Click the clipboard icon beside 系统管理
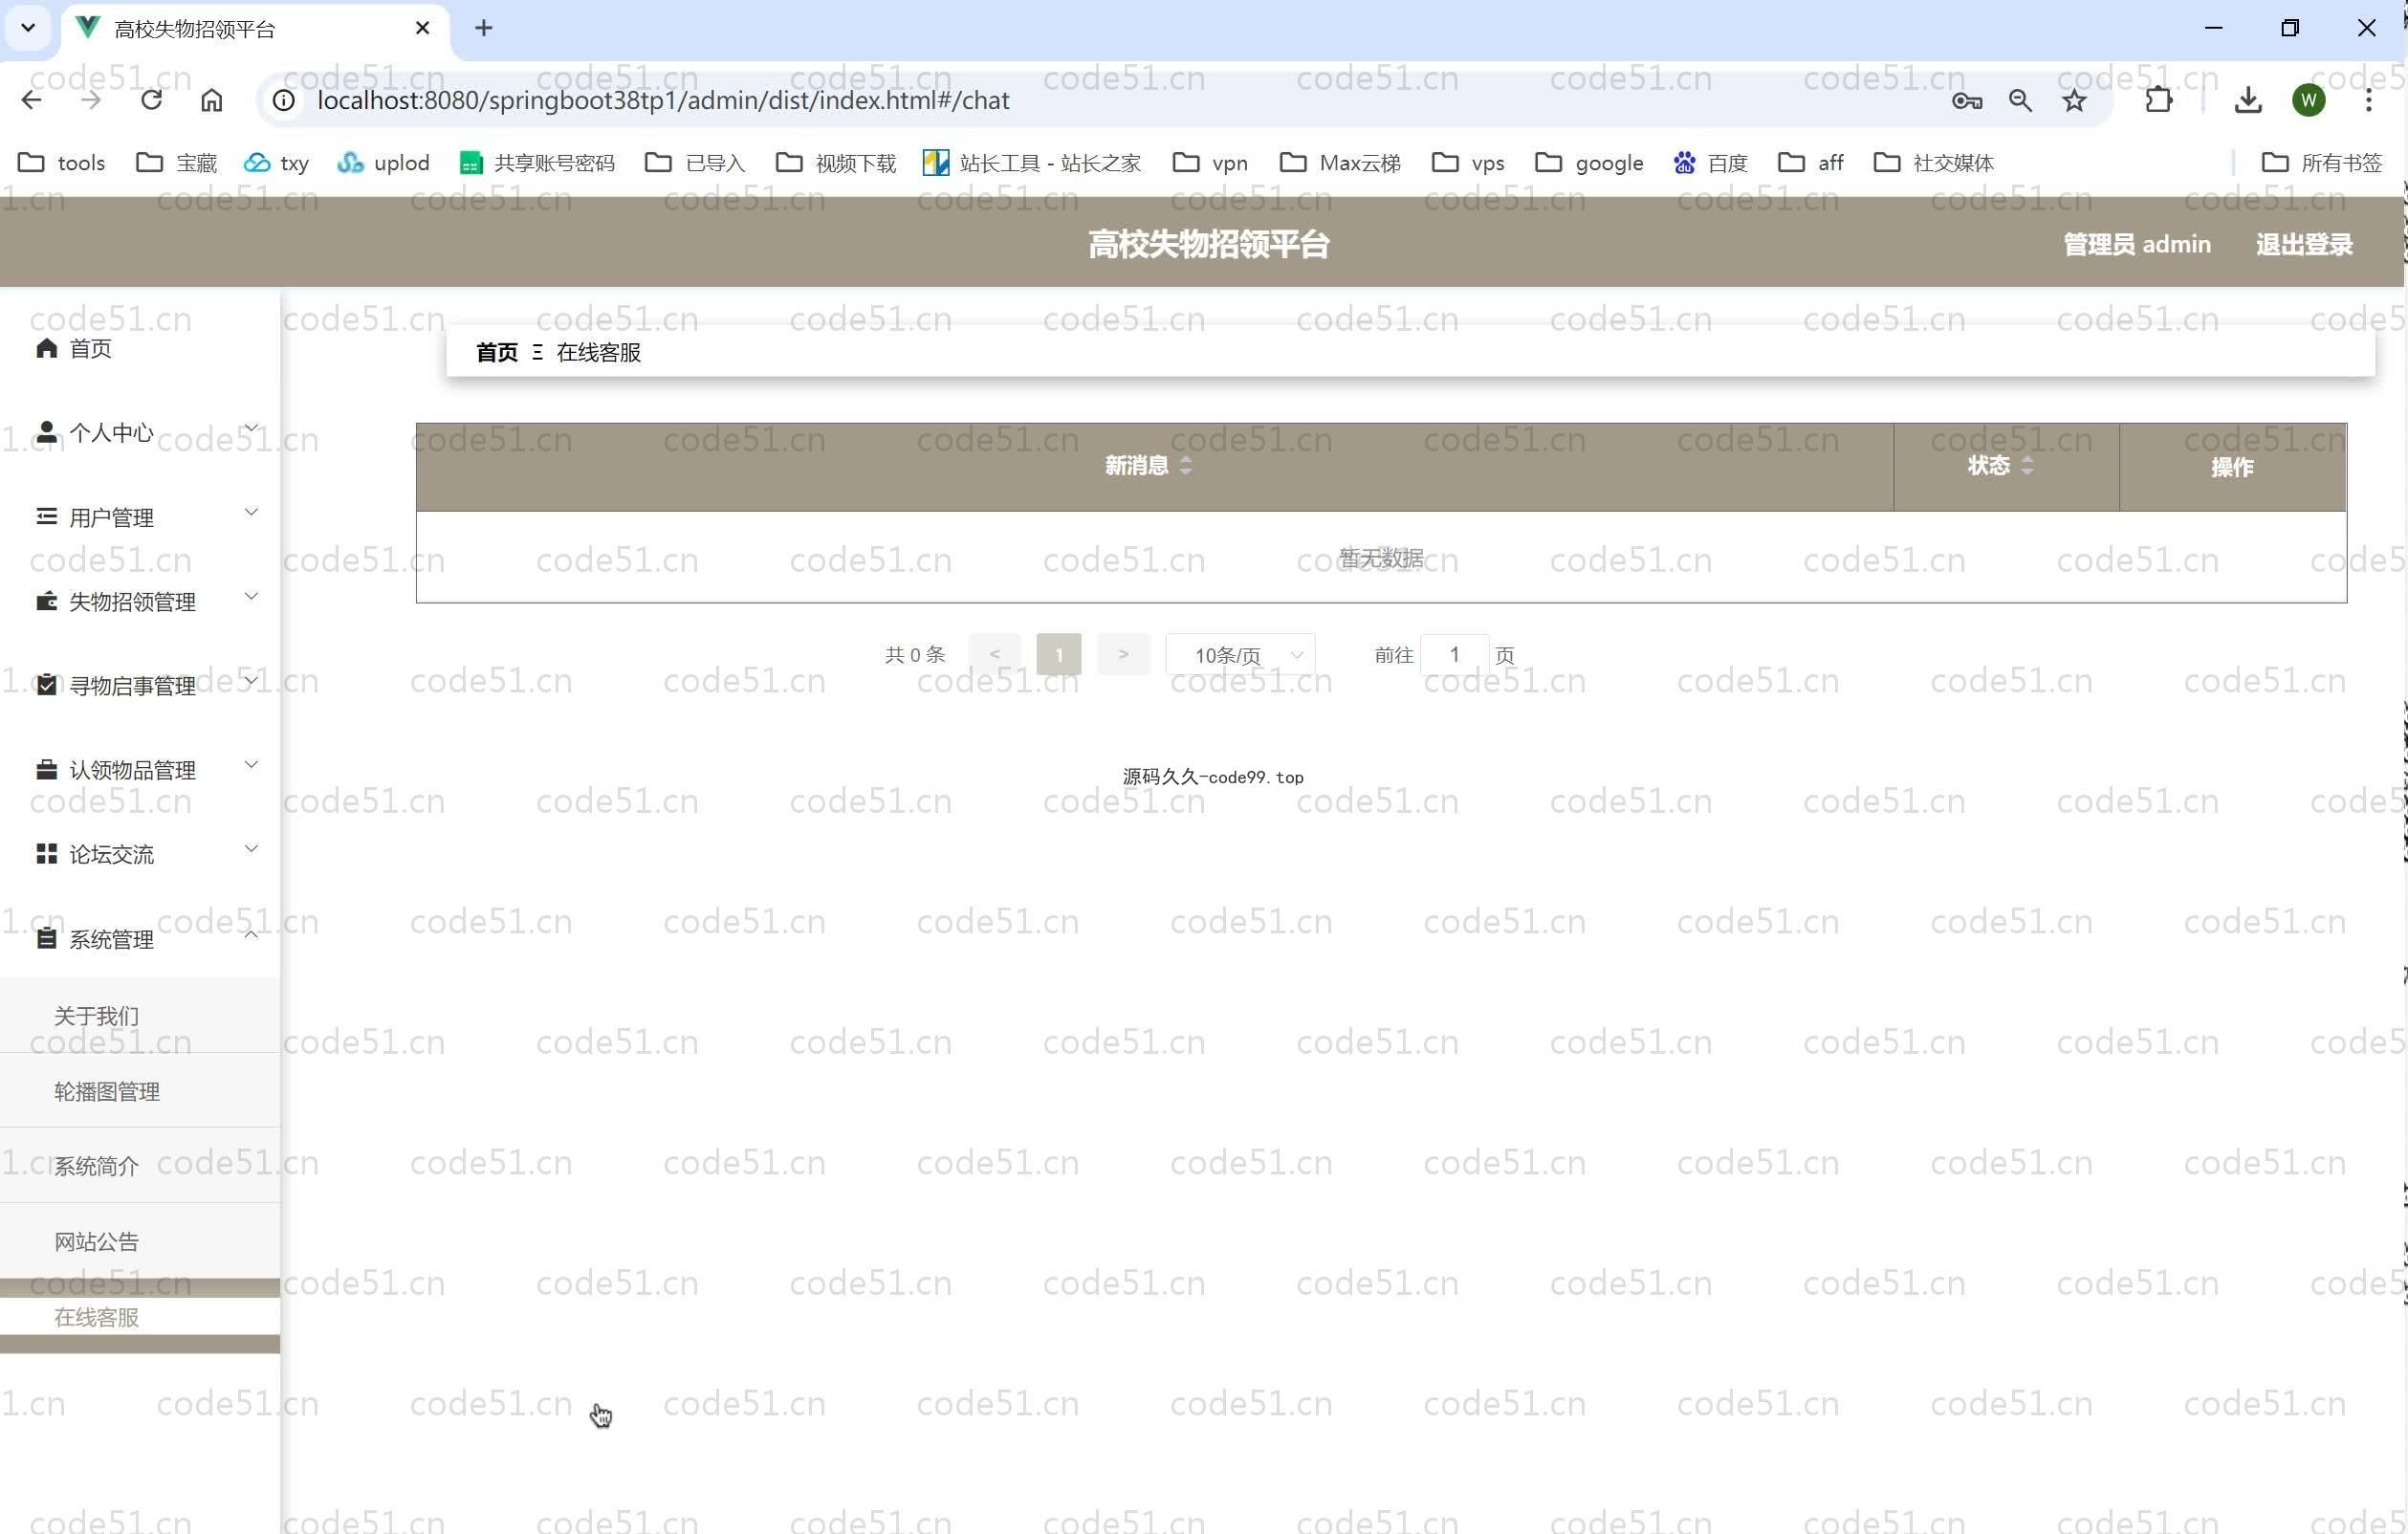The image size is (2408, 1534). 46,938
